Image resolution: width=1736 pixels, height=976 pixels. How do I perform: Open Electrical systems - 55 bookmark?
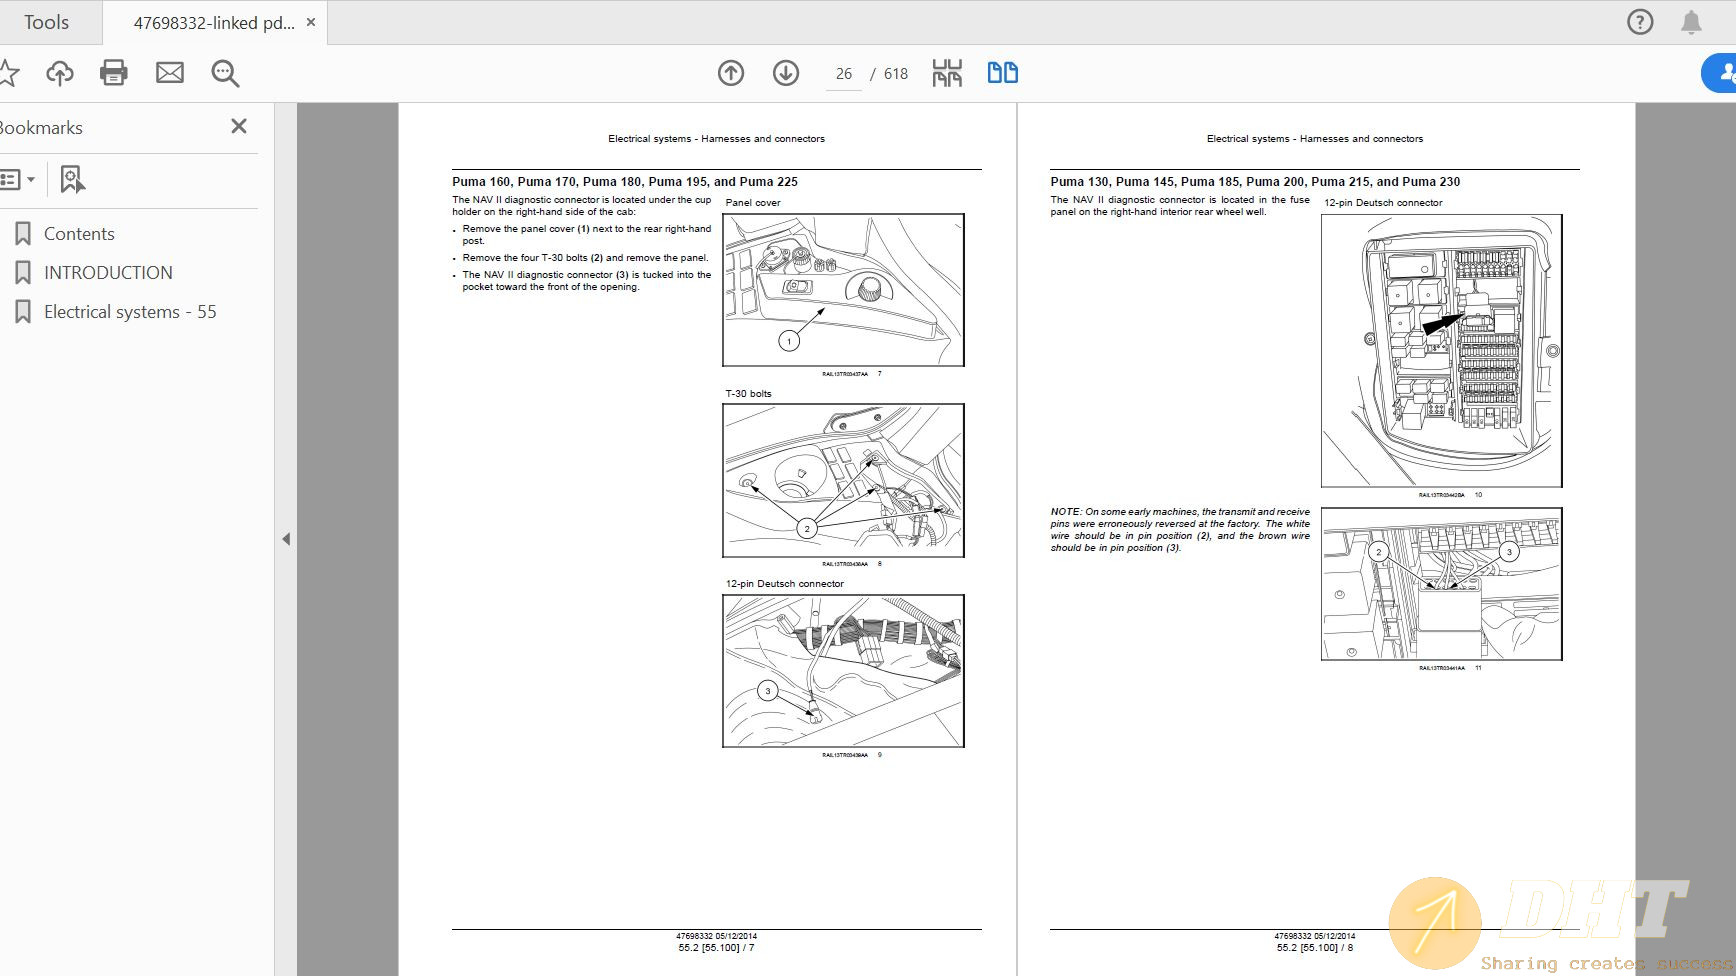[129, 311]
